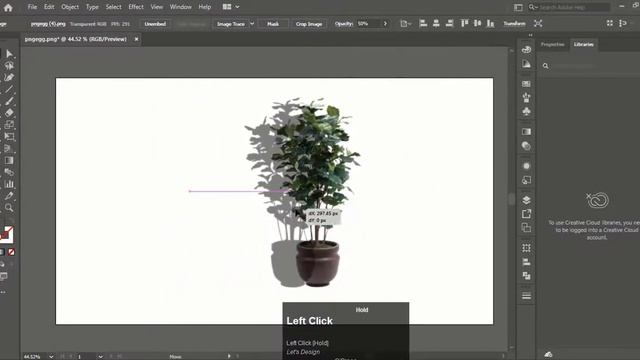Select the Lasso tool

click(9, 65)
